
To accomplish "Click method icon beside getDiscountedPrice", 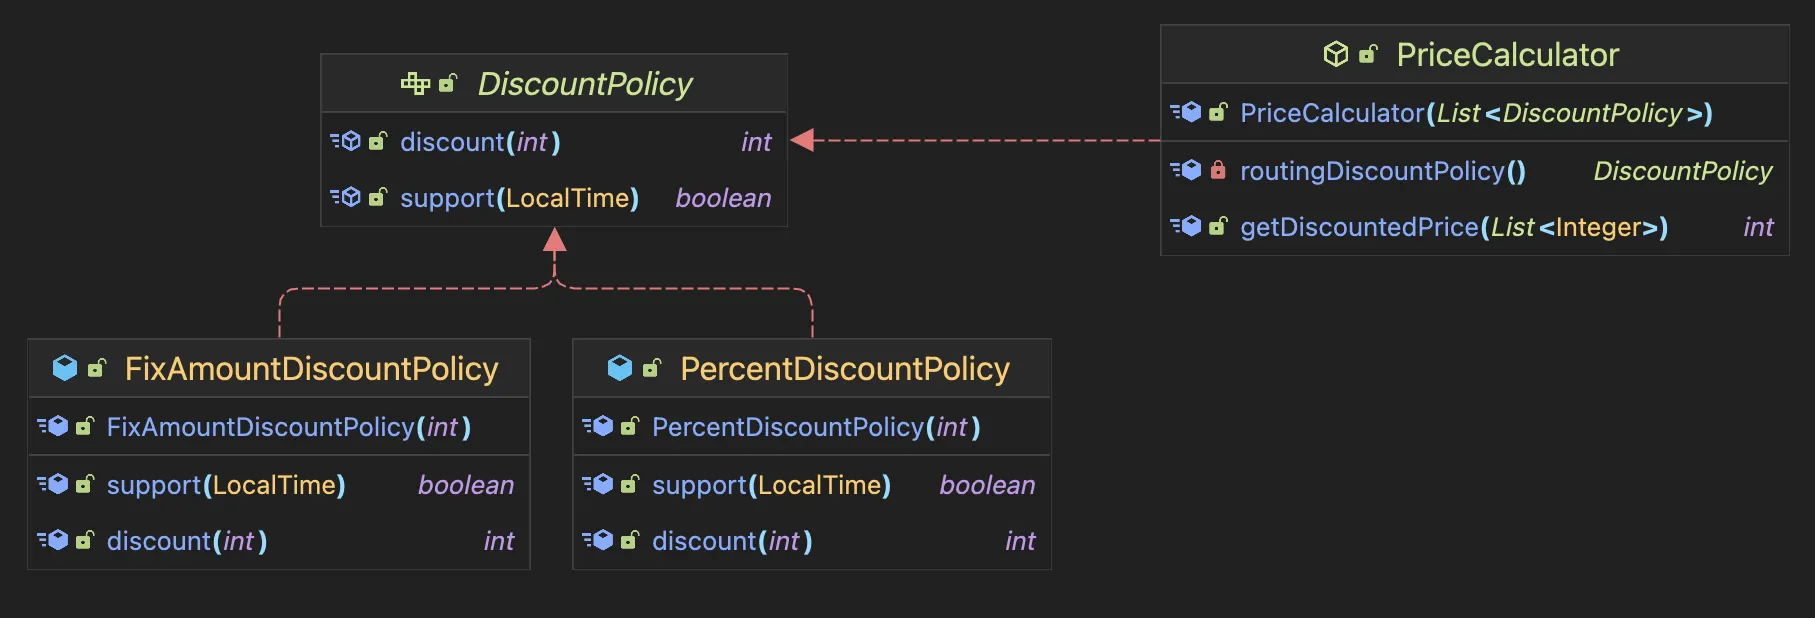I will click(1186, 227).
